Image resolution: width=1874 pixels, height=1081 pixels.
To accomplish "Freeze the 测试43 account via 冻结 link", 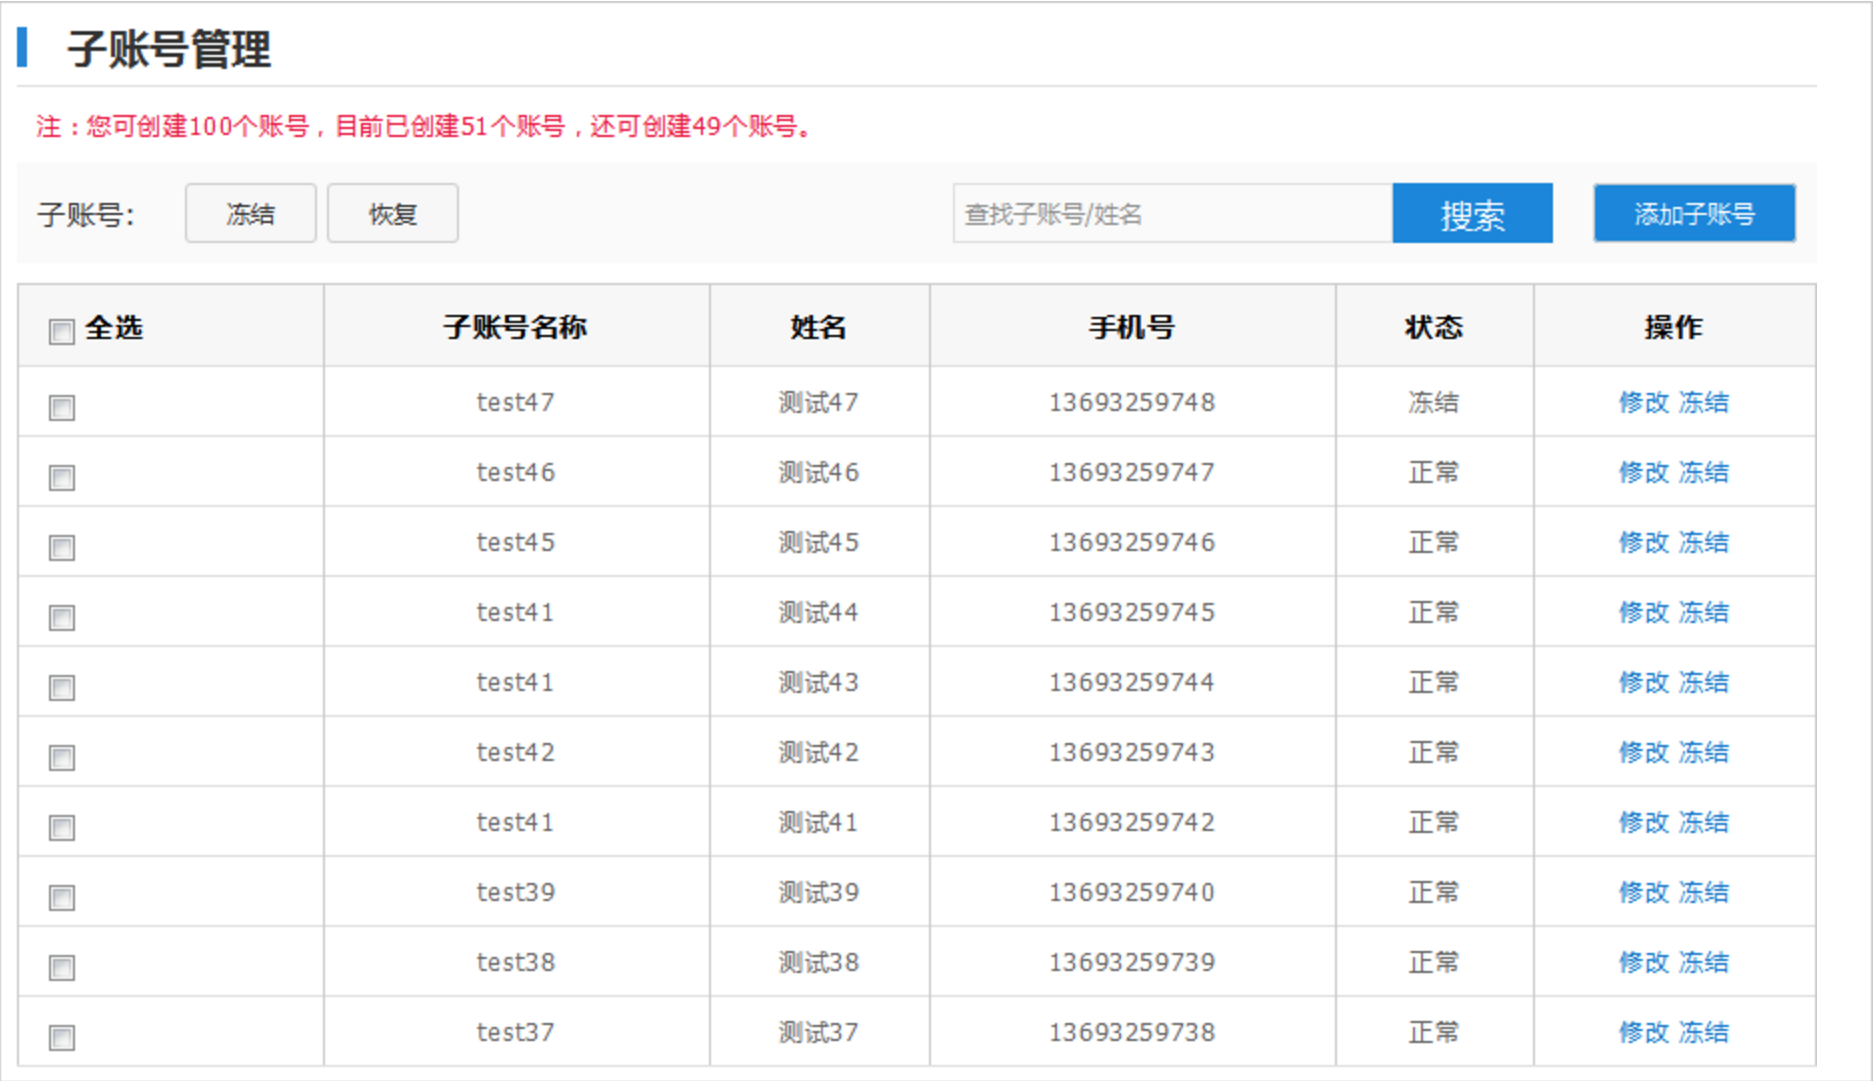I will (1703, 683).
